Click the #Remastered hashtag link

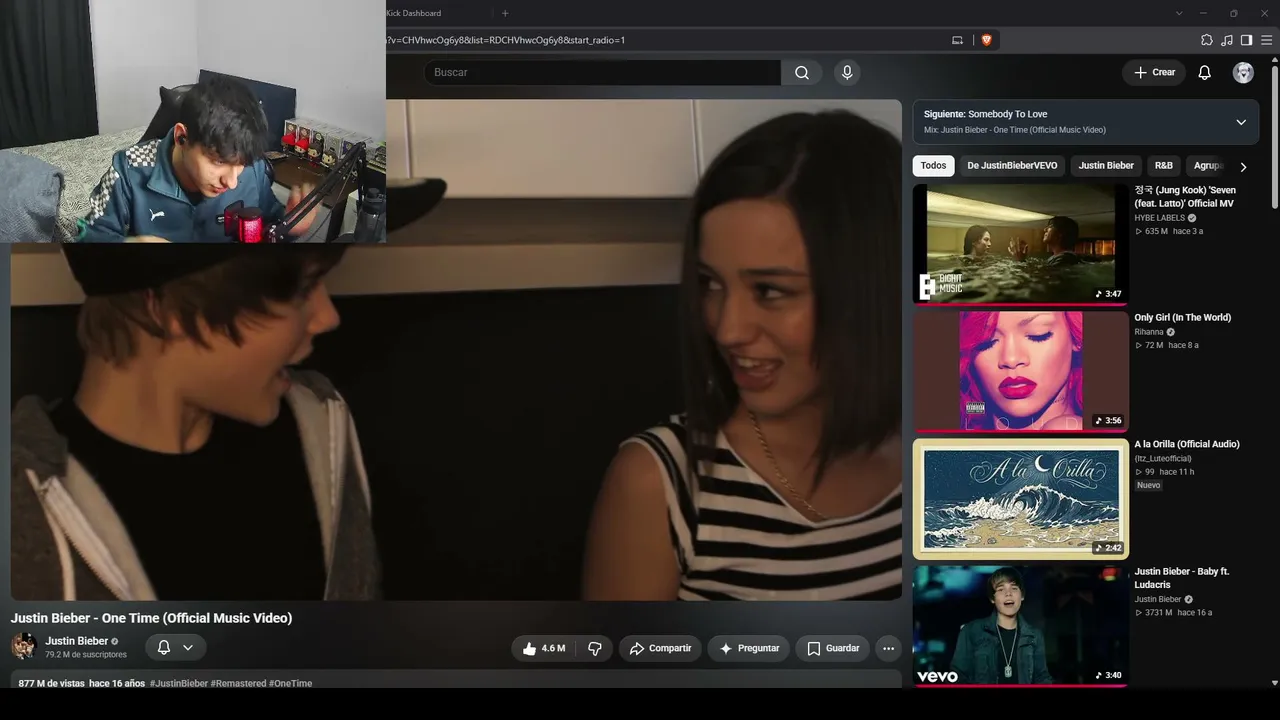[x=238, y=684]
